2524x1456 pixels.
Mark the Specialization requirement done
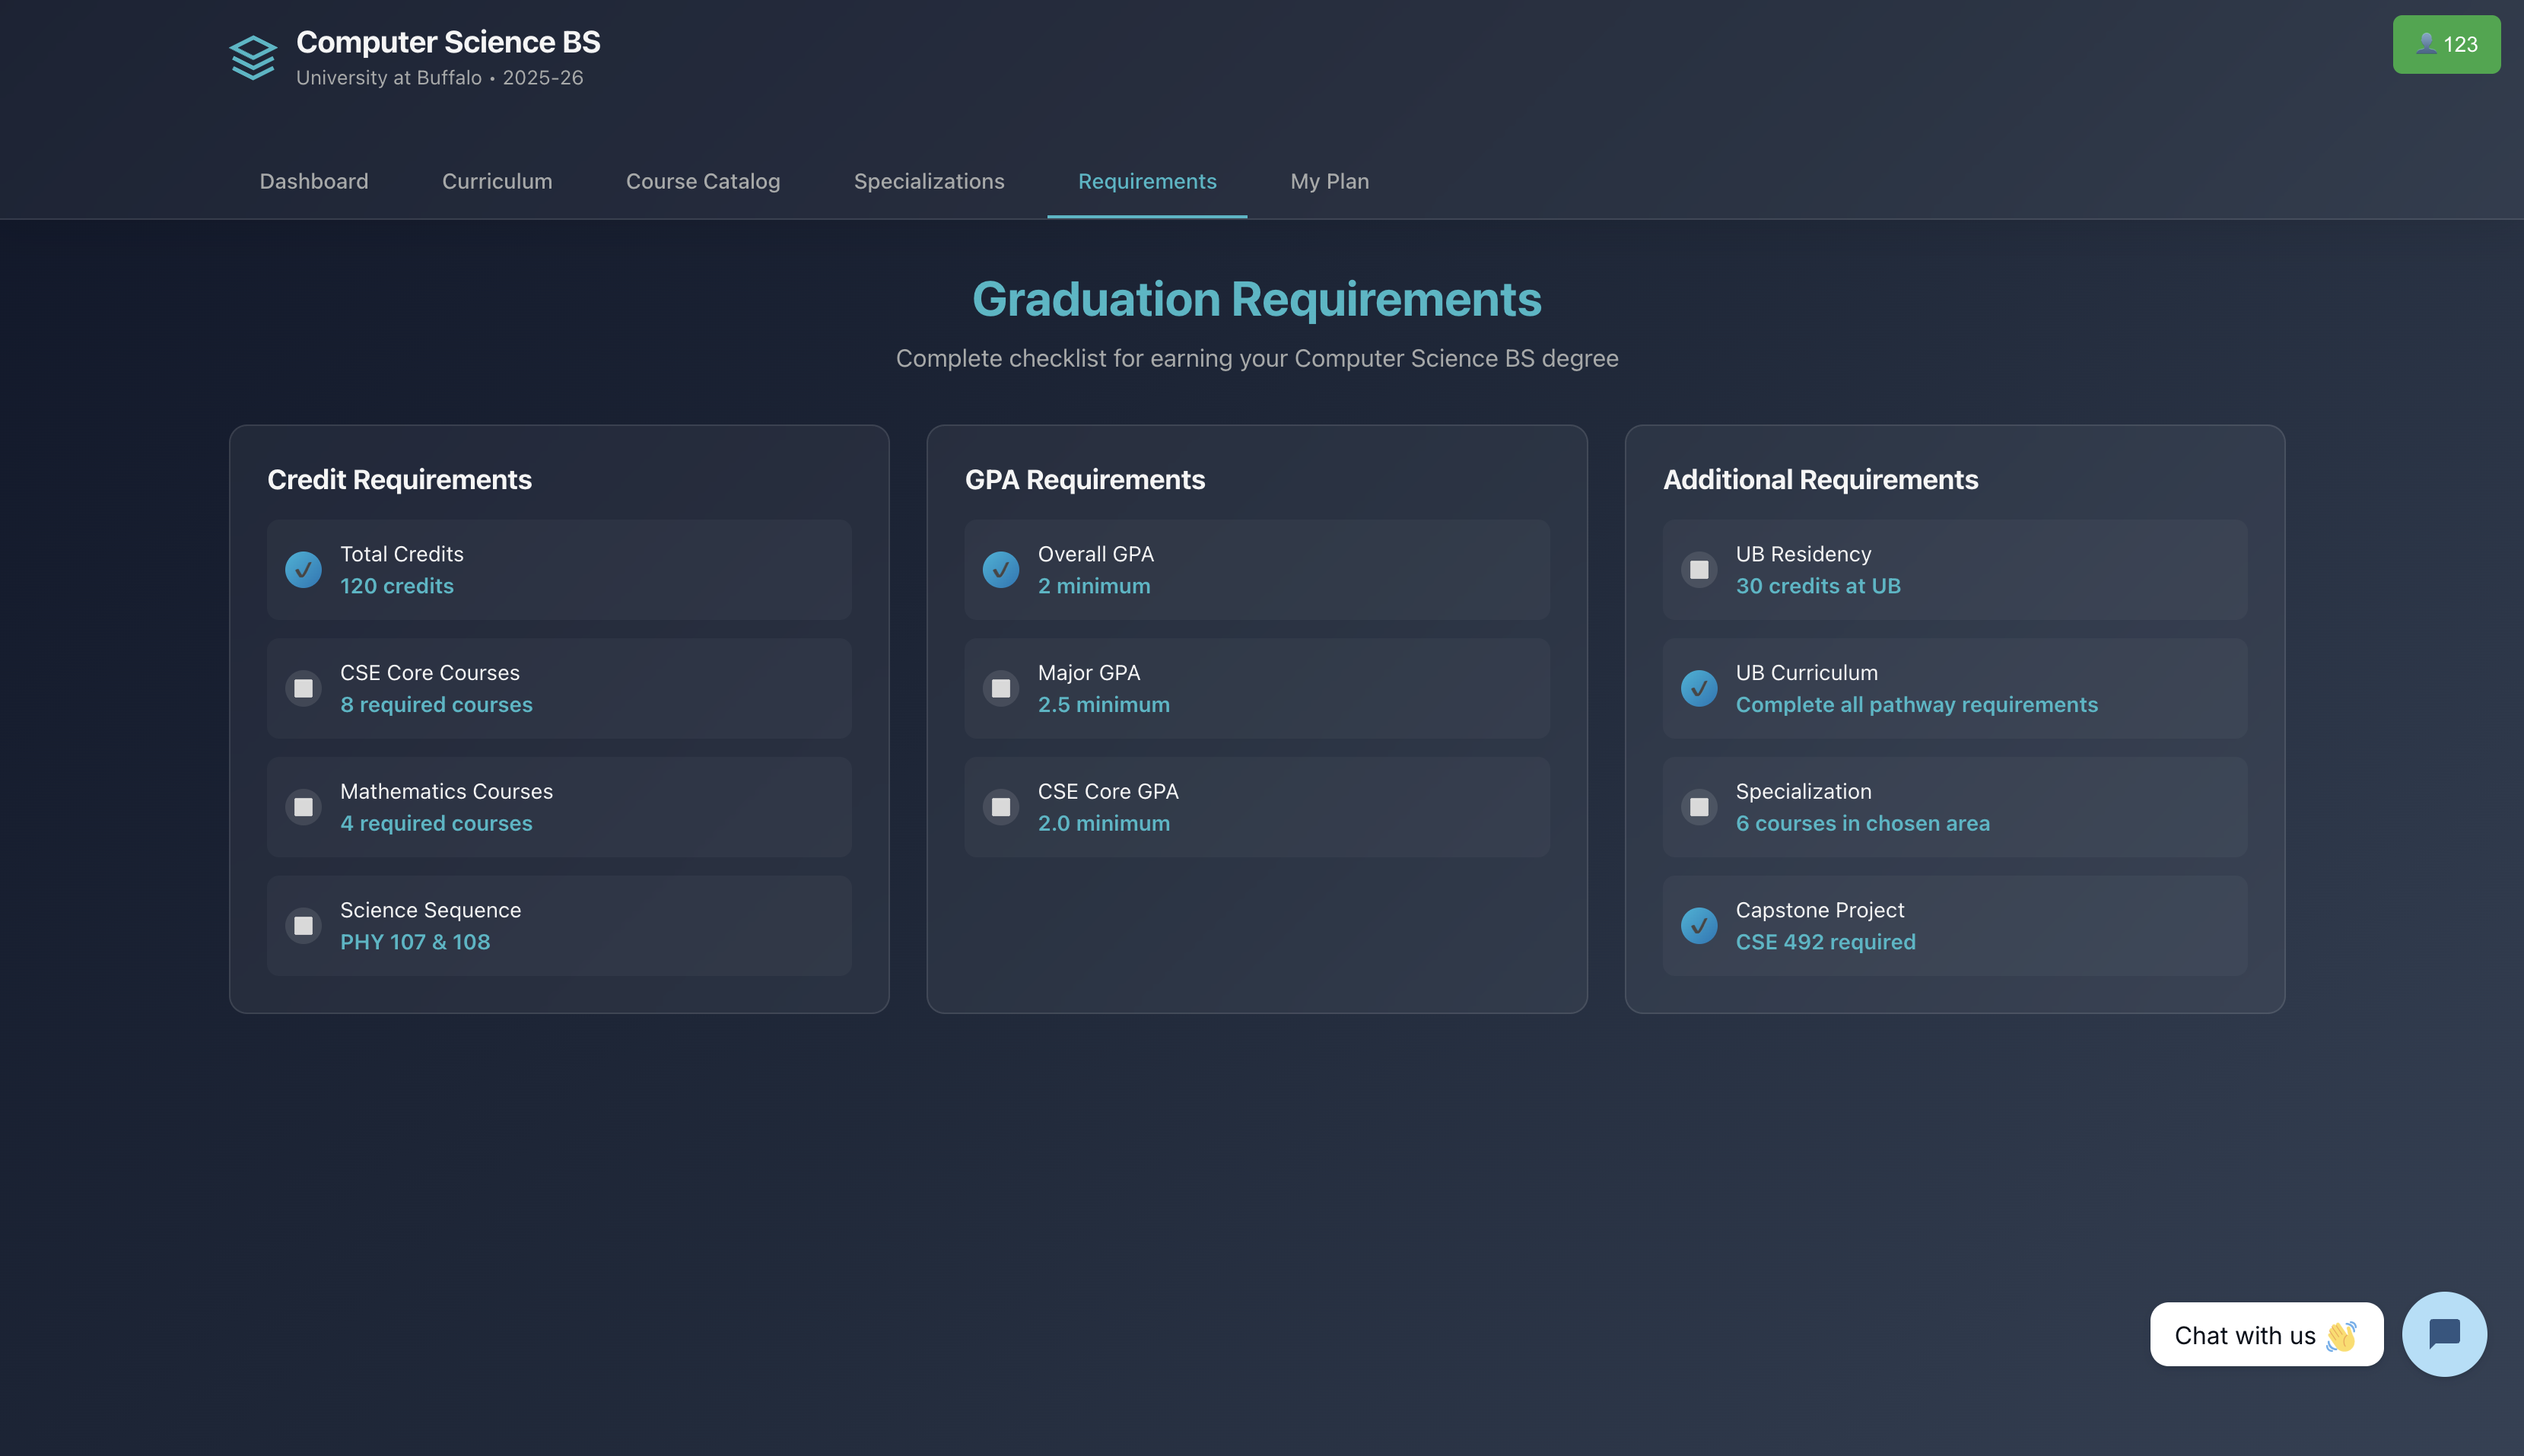coord(1698,807)
